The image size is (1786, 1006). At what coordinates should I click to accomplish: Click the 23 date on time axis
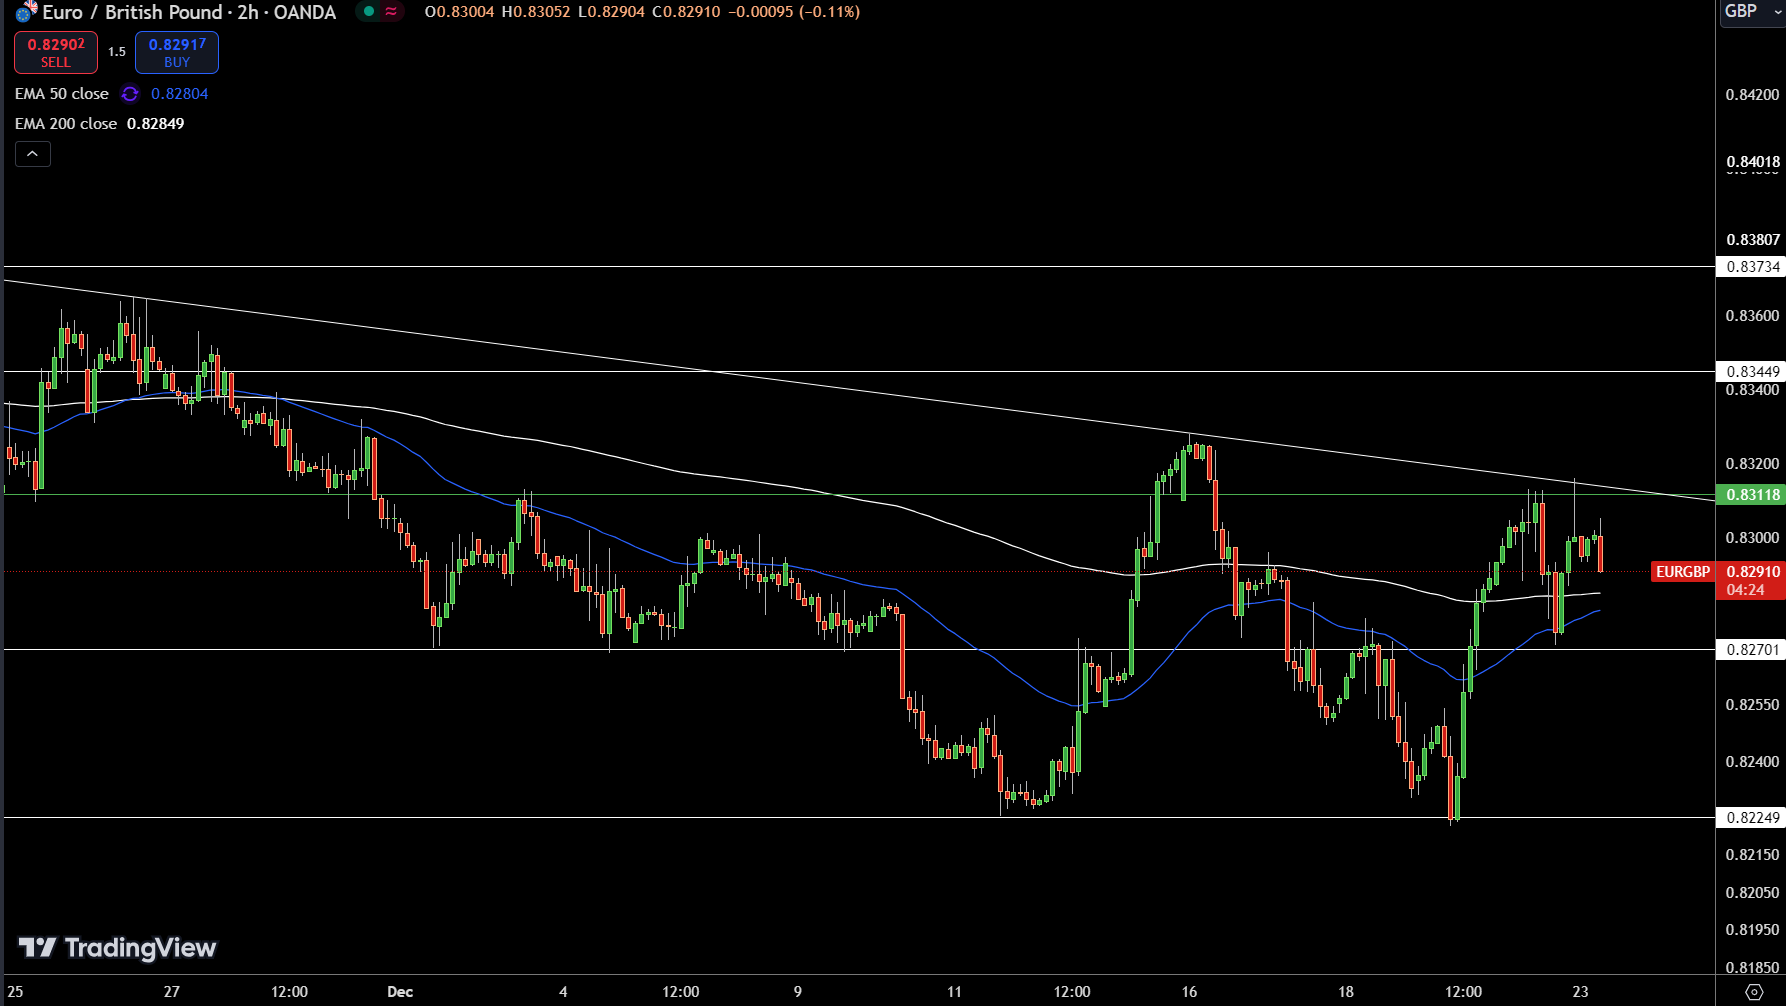(1580, 992)
